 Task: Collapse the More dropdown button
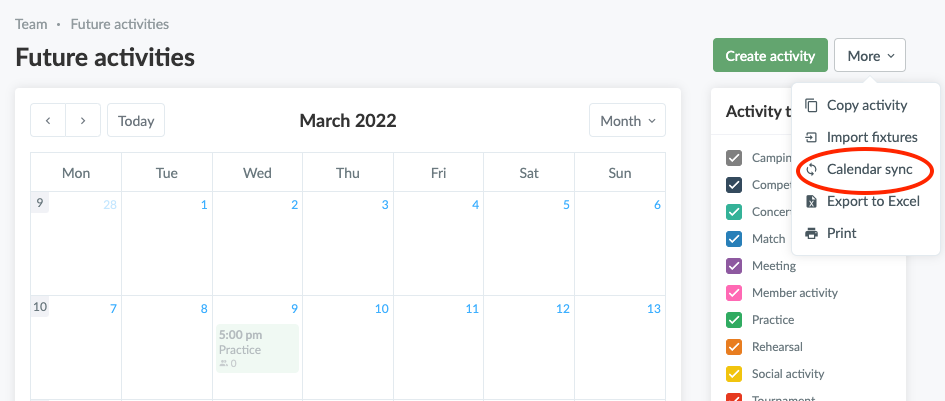[870, 55]
